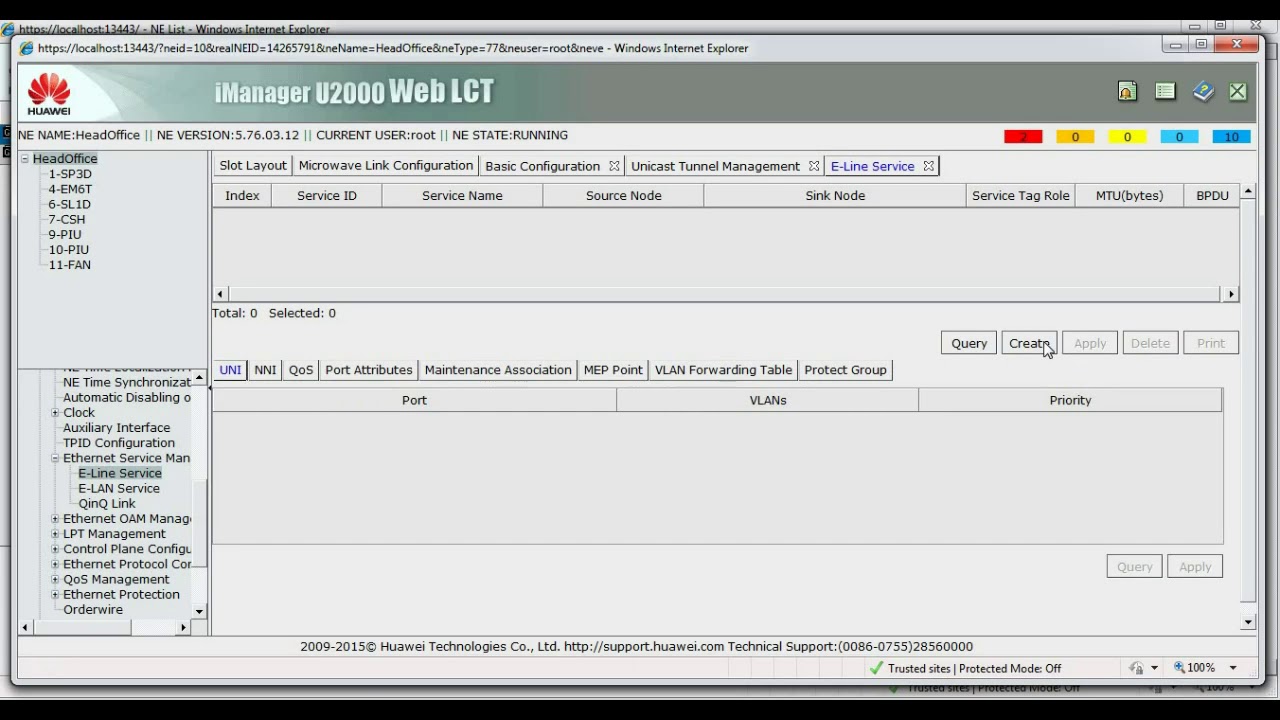The width and height of the screenshot is (1280, 720).
Task: Select the 4-EM6T board in tree
Action: coord(70,189)
